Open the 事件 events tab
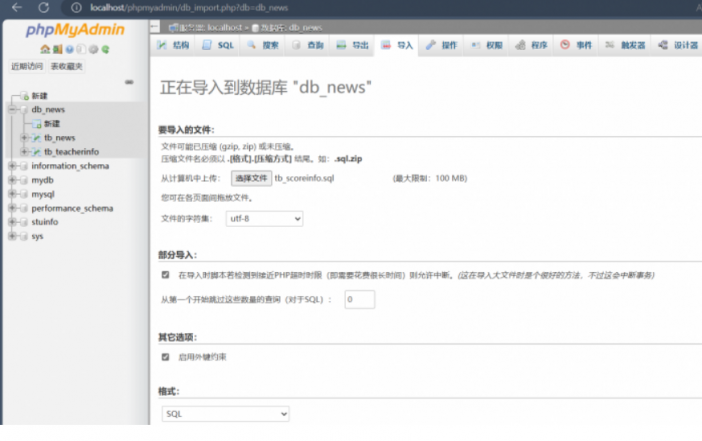 (576, 45)
